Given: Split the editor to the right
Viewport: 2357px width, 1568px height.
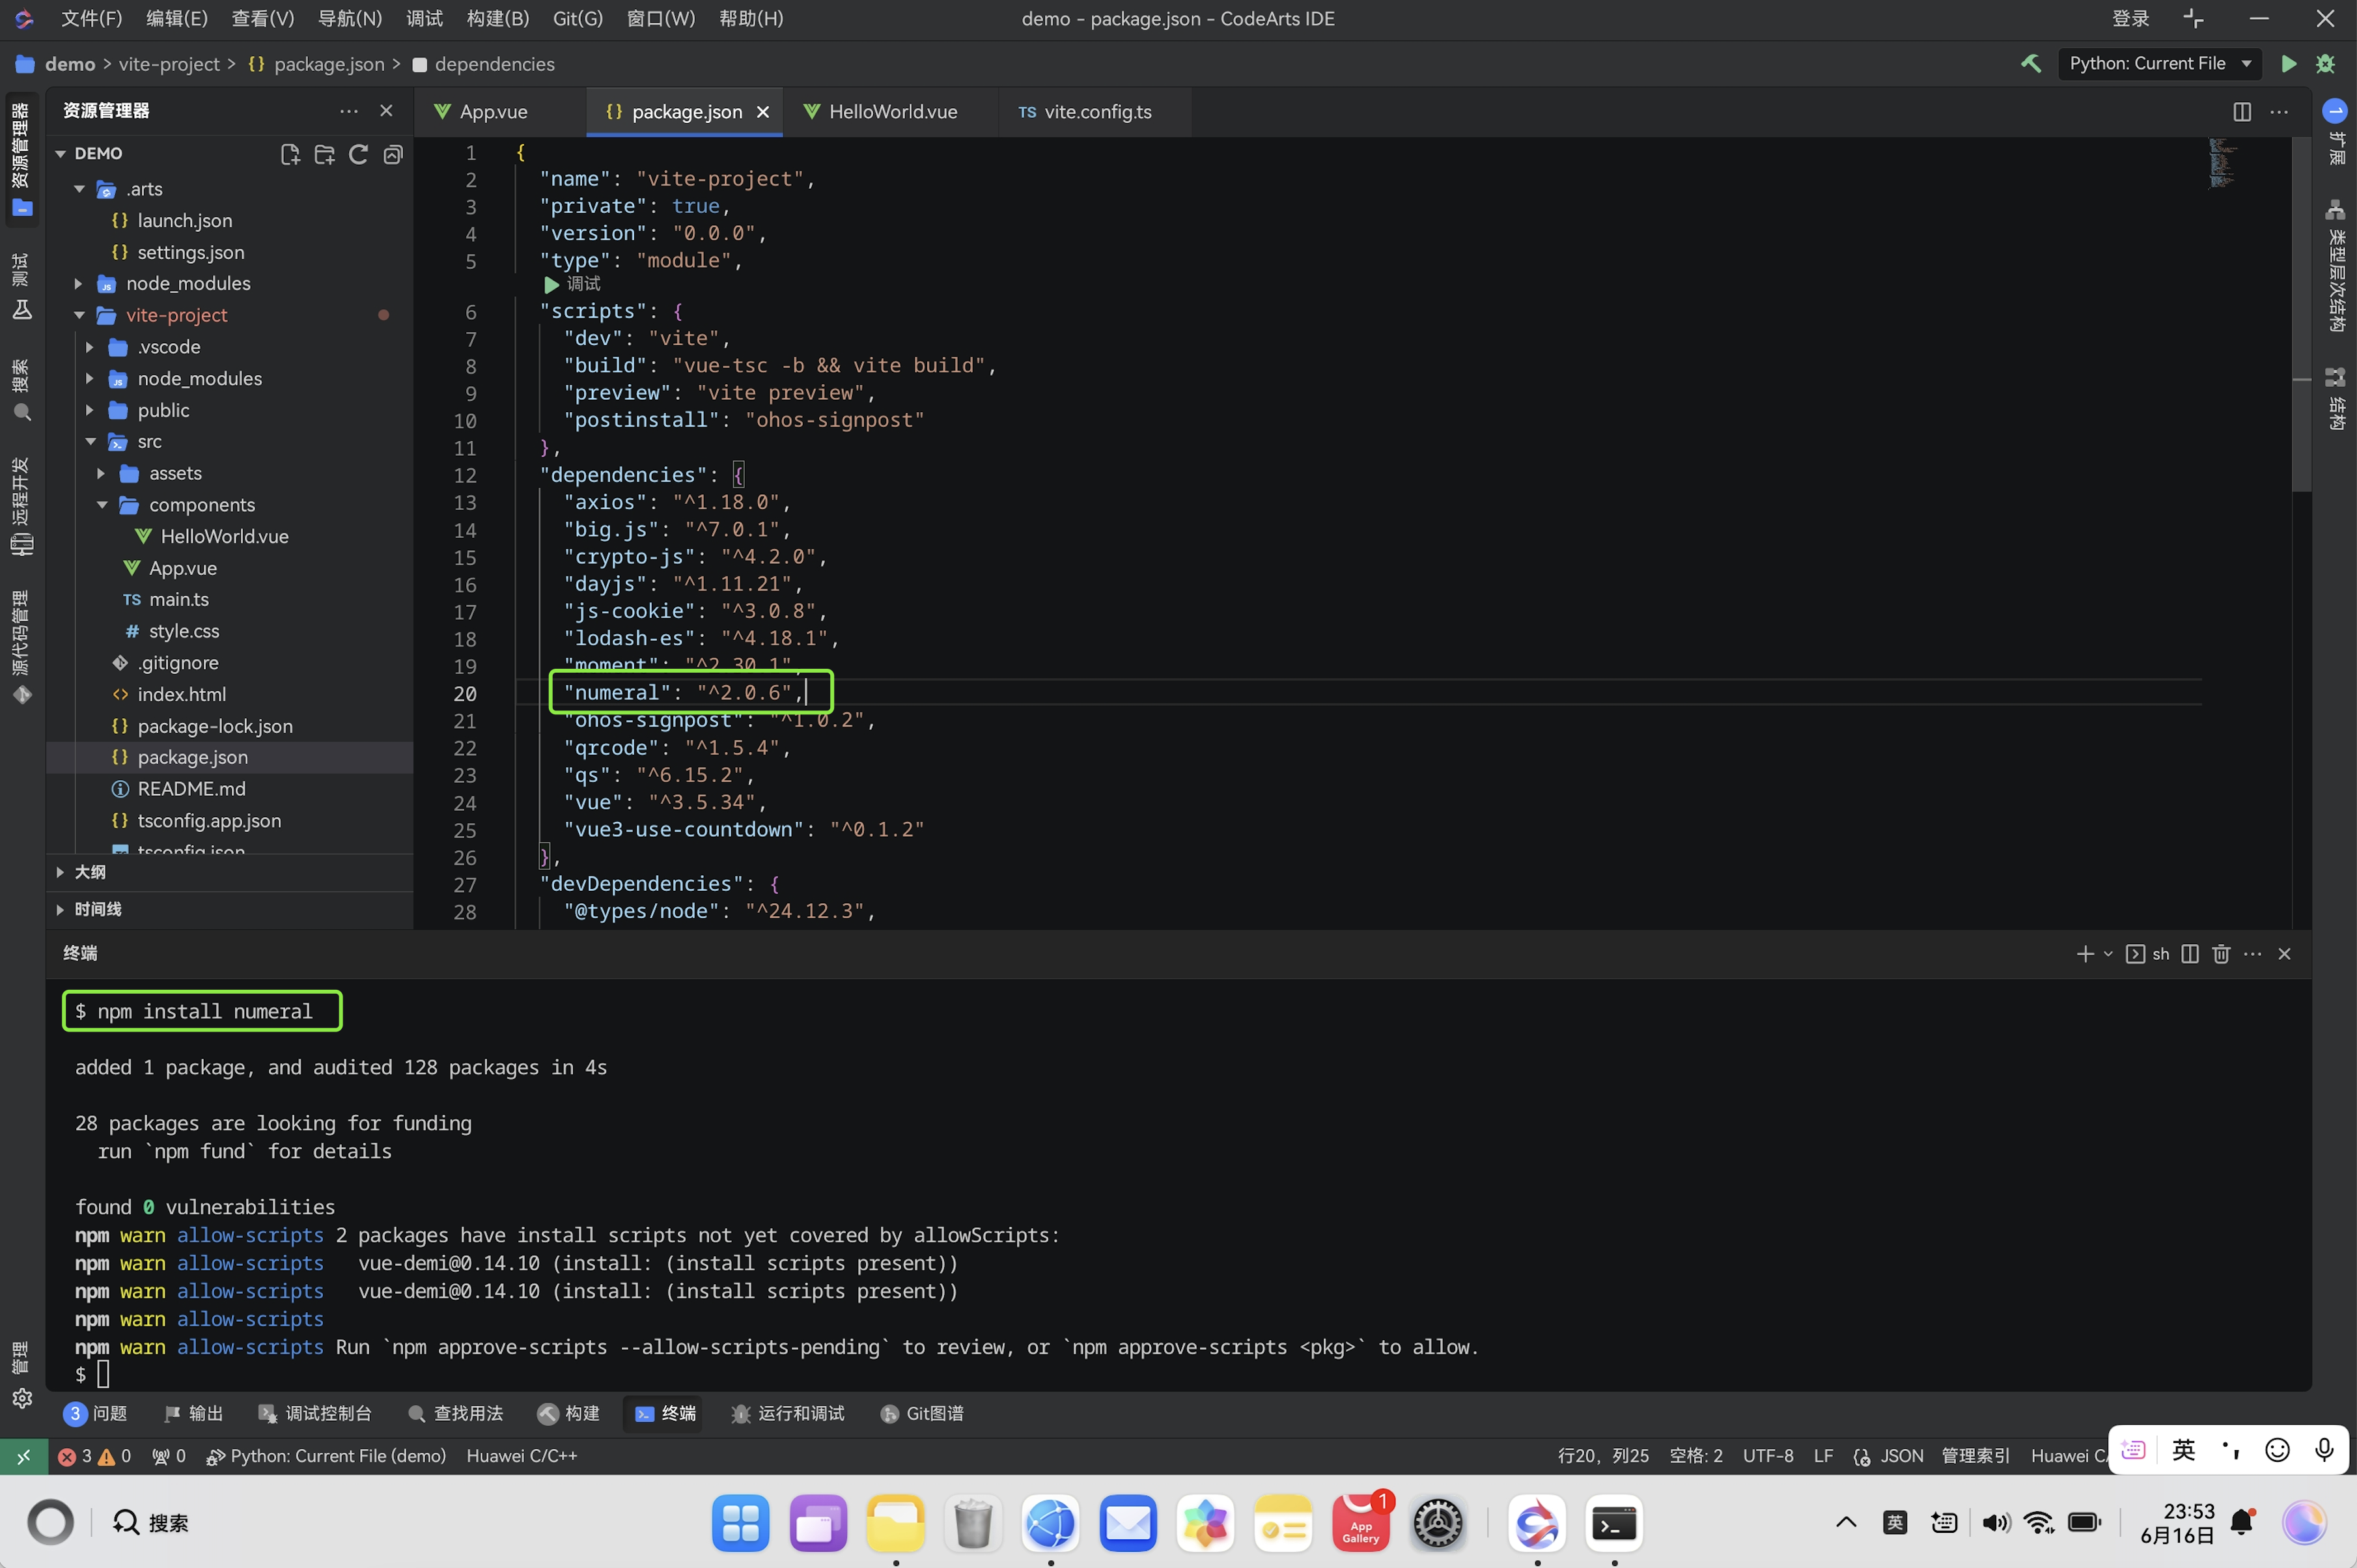Looking at the screenshot, I should click(x=2242, y=111).
